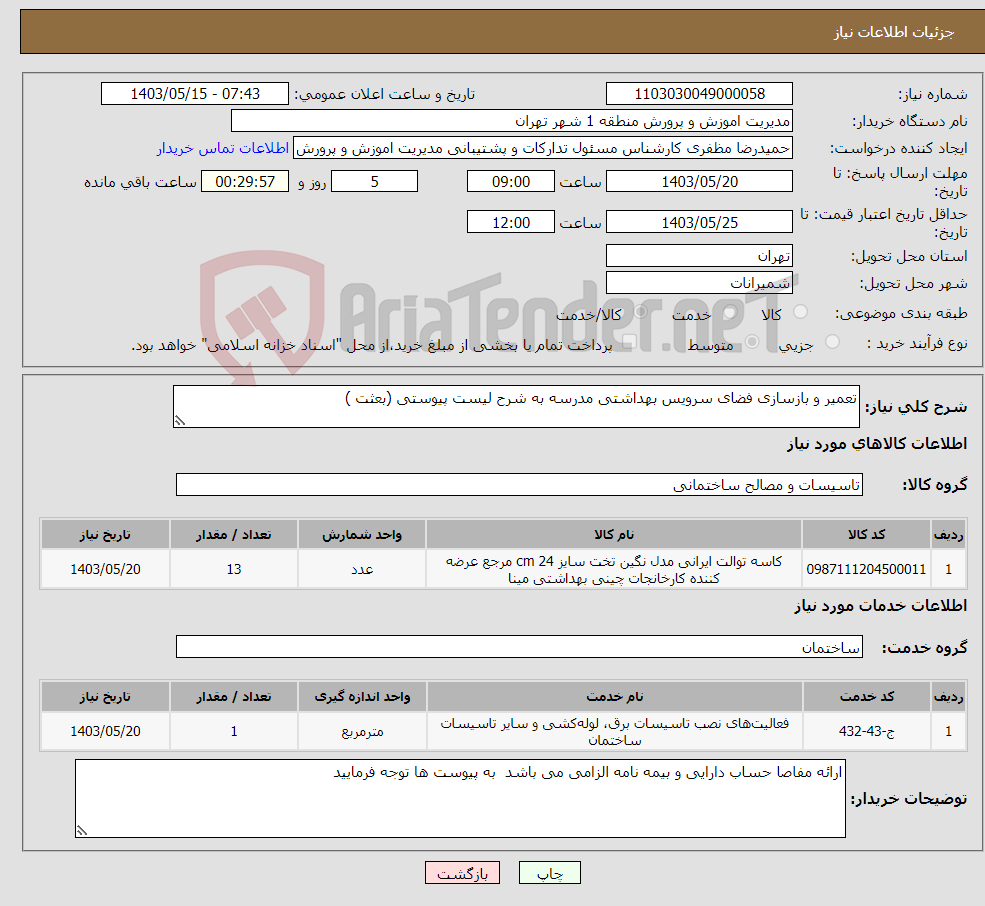This screenshot has width=985, height=906.
Task: Click the service unit cell مترمربع
Action: pos(362,731)
